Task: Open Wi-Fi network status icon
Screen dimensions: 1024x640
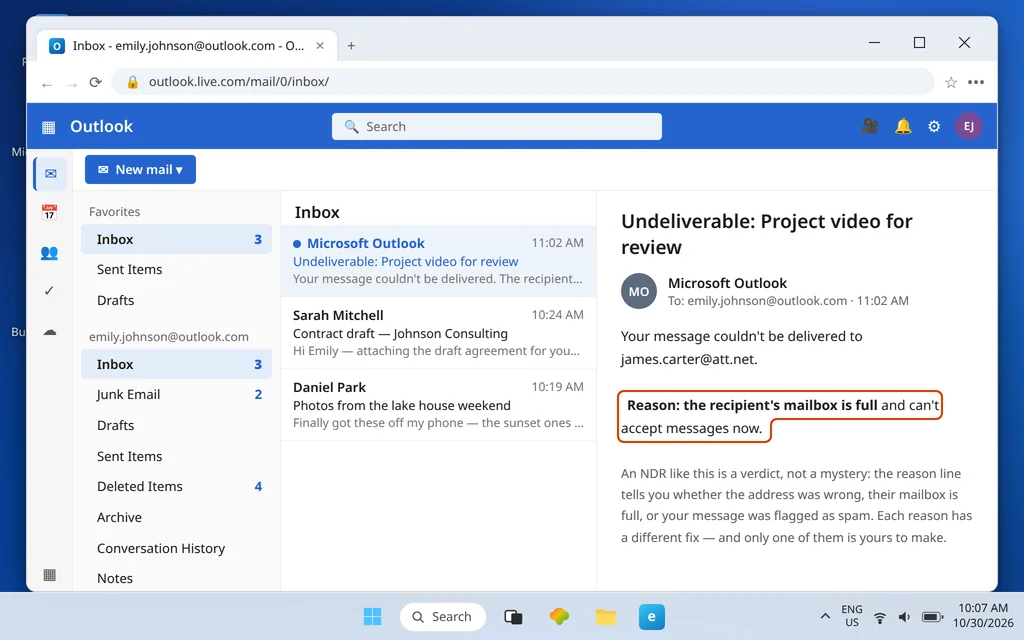Action: pyautogui.click(x=880, y=617)
